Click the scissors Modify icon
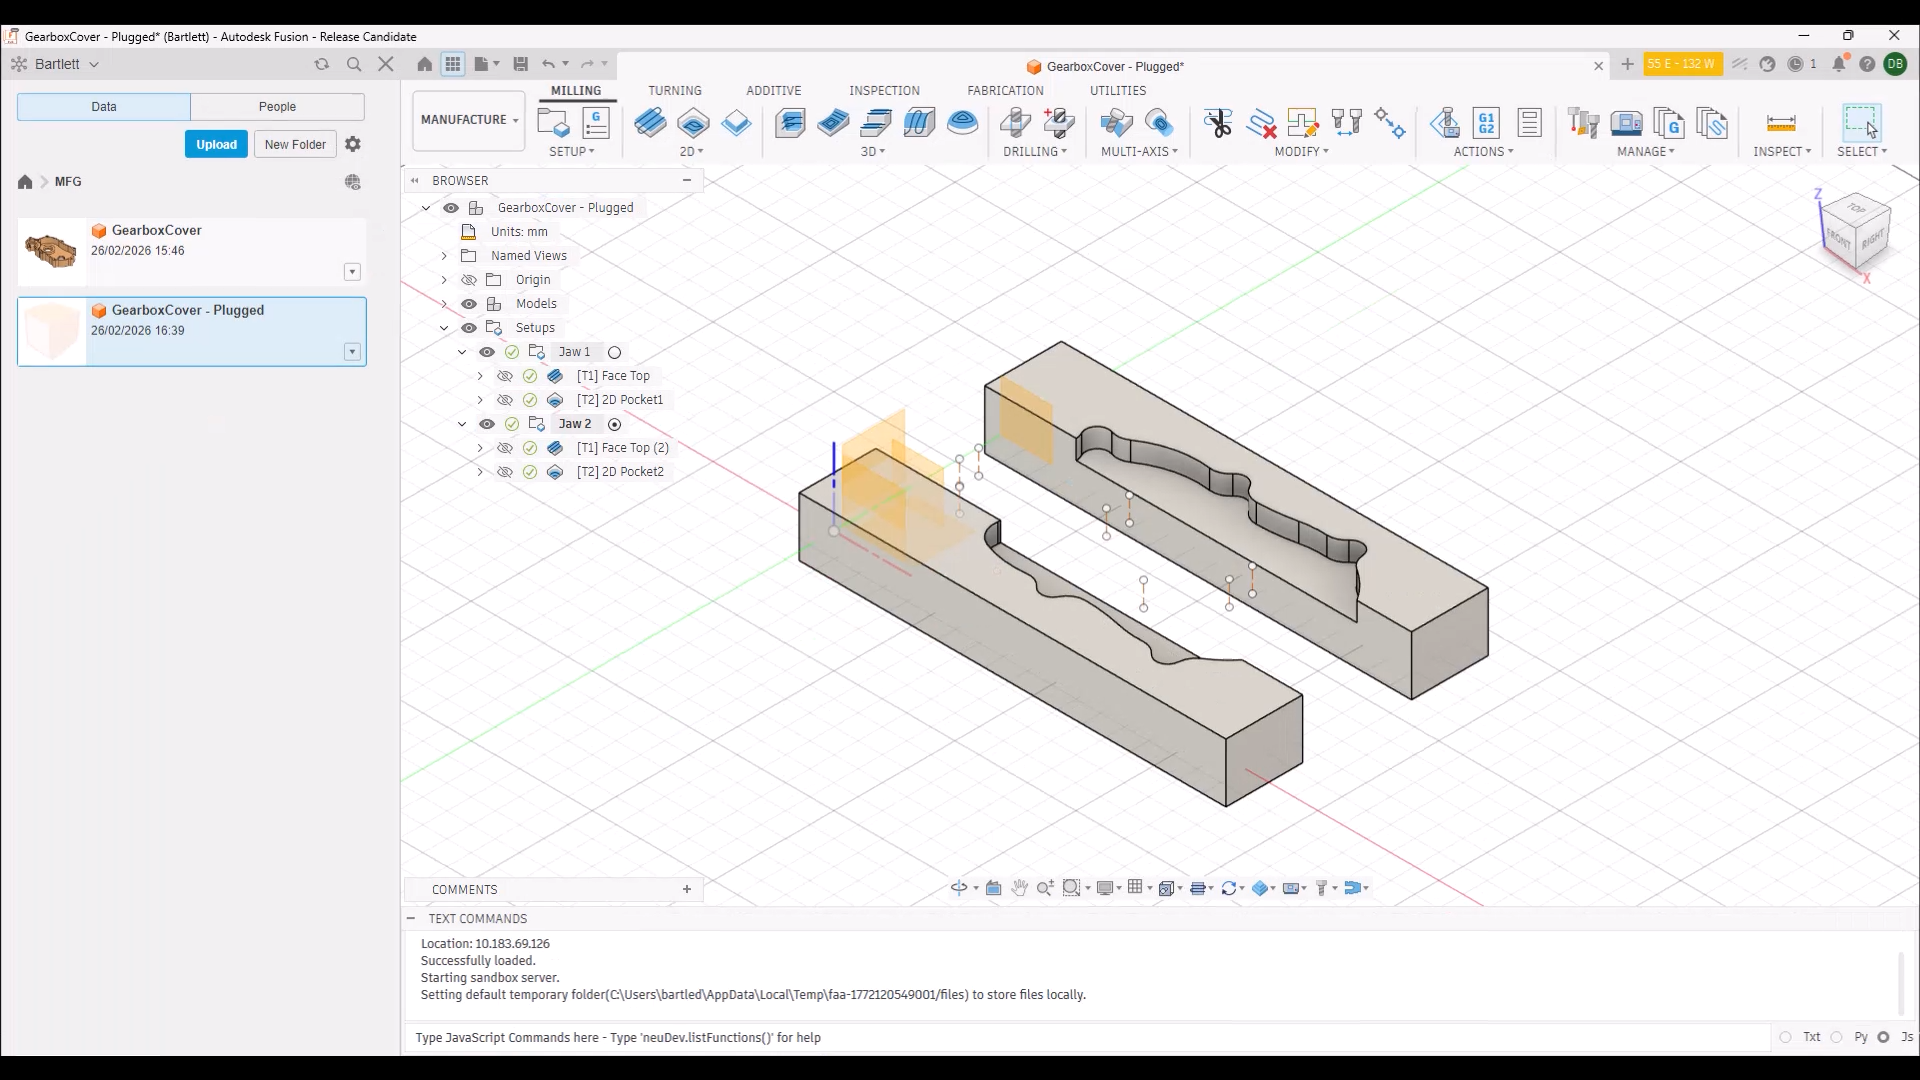 pyautogui.click(x=1218, y=123)
